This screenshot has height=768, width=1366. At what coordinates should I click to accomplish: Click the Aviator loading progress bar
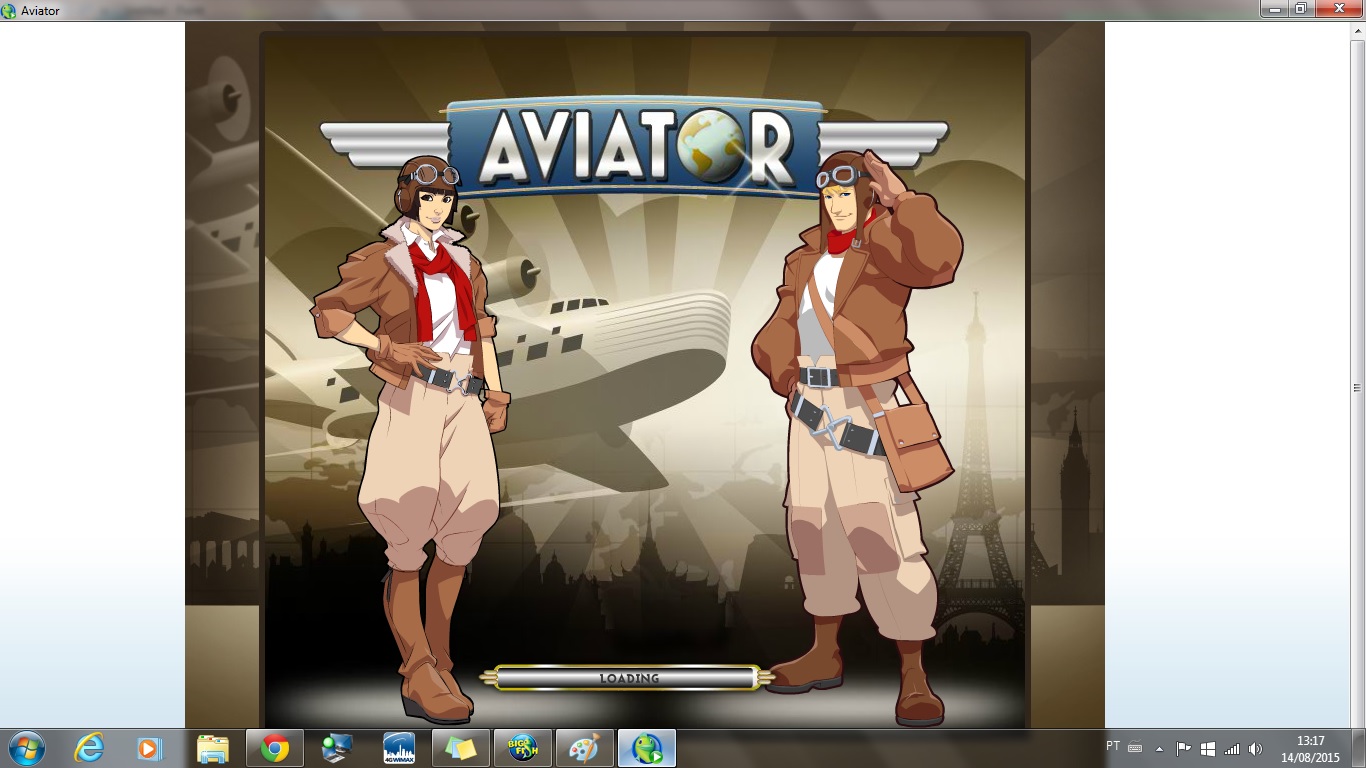coord(628,678)
